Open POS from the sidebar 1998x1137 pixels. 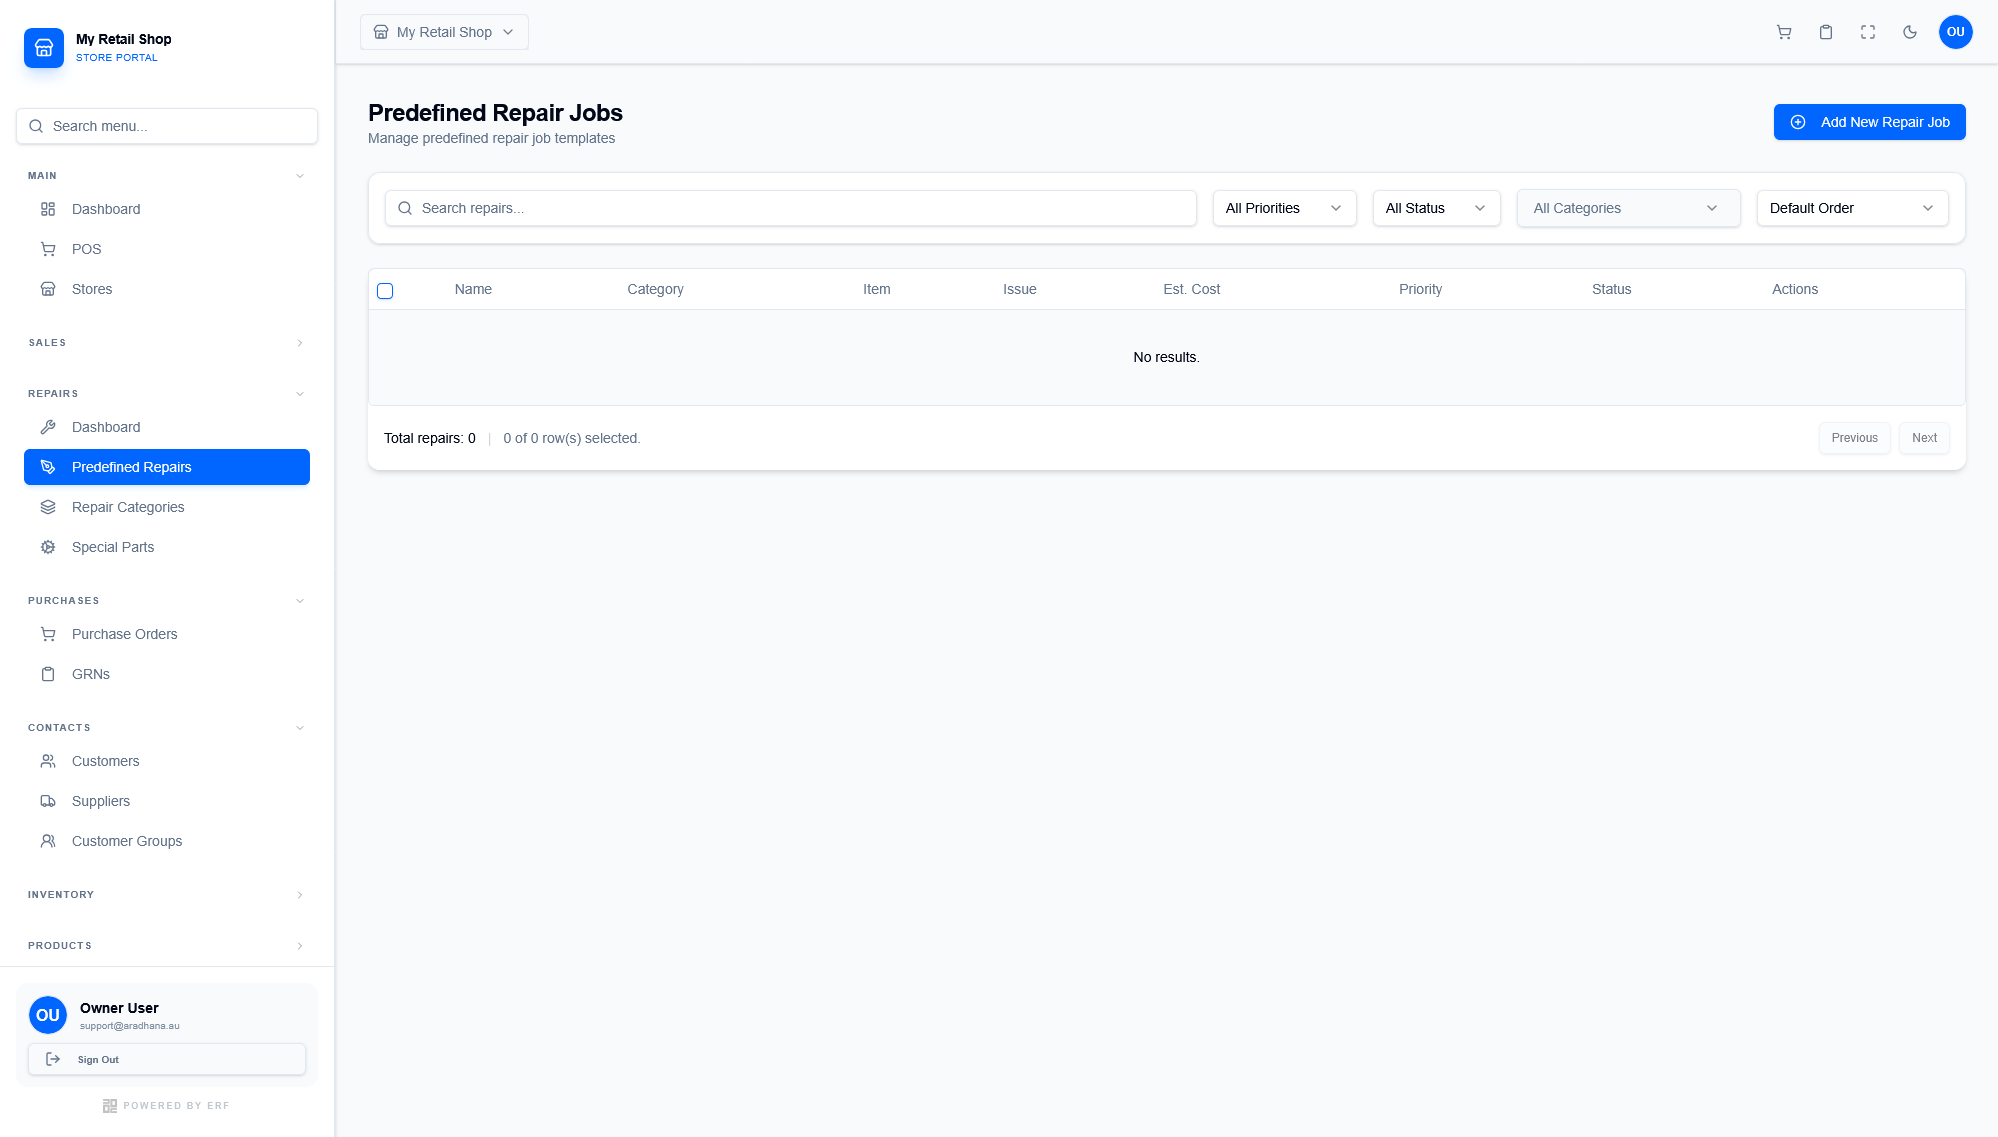166,249
